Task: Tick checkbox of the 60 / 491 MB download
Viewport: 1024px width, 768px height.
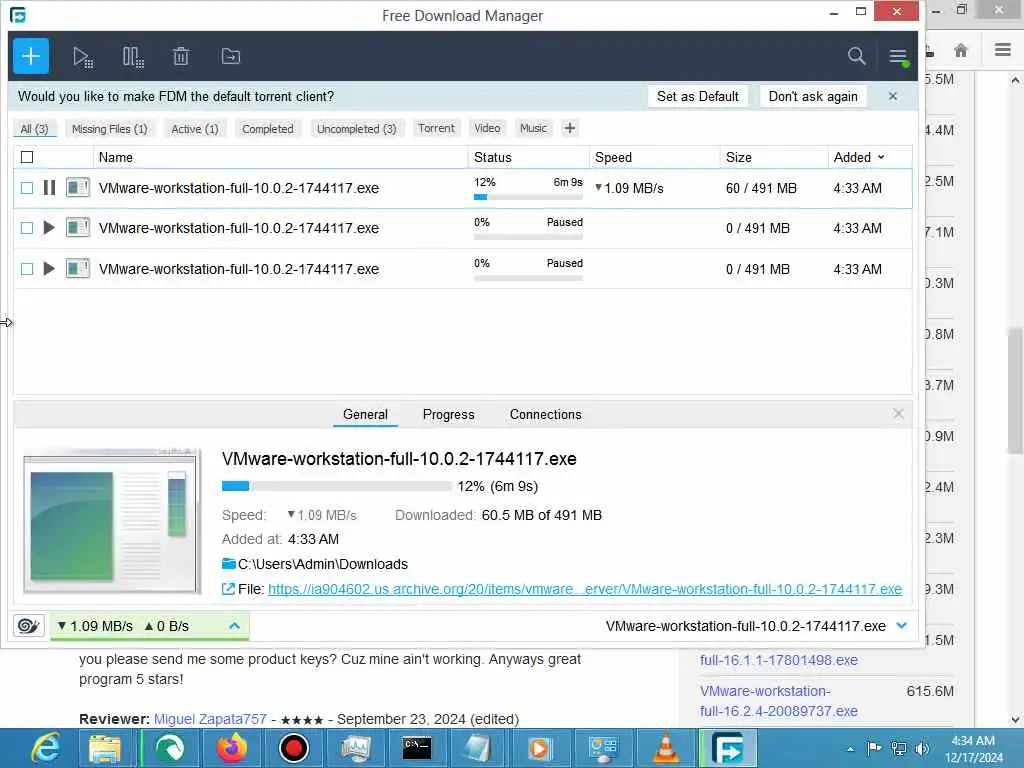Action: coord(27,188)
